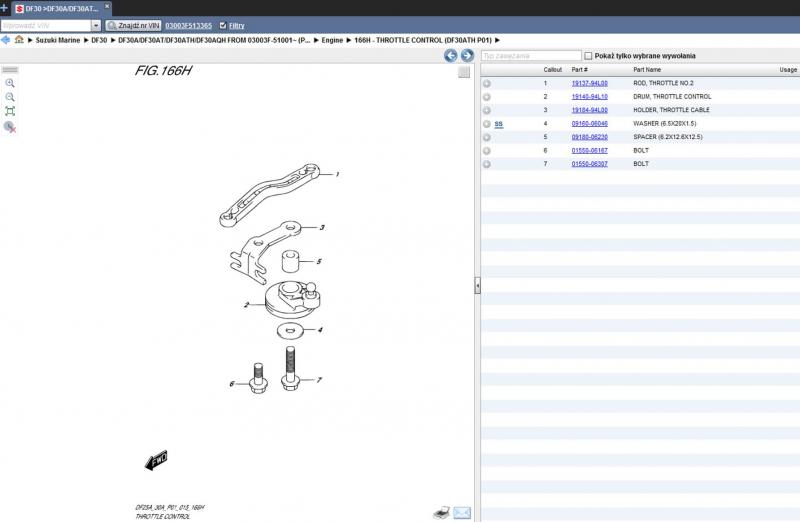
Task: Zoom out of the parts diagram
Action: coord(10,97)
